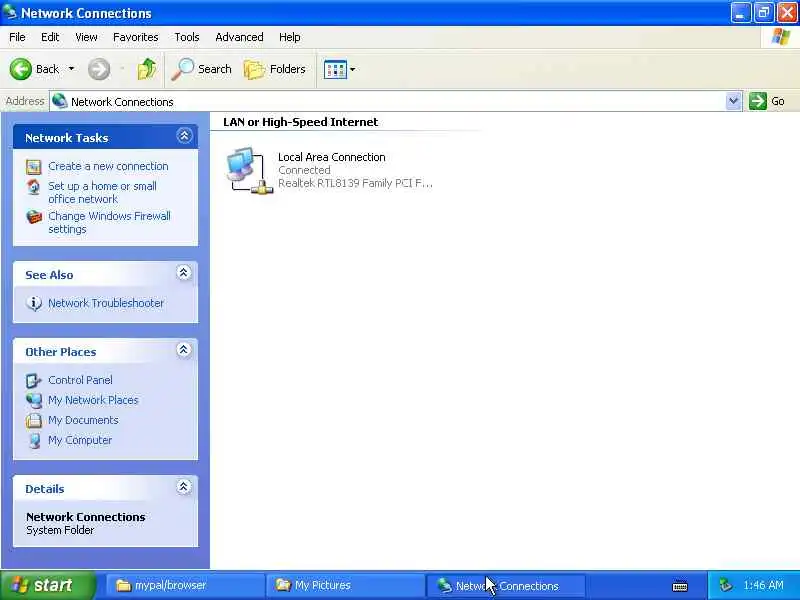Click the network tray icon
This screenshot has height=600, width=800.
coord(725,585)
